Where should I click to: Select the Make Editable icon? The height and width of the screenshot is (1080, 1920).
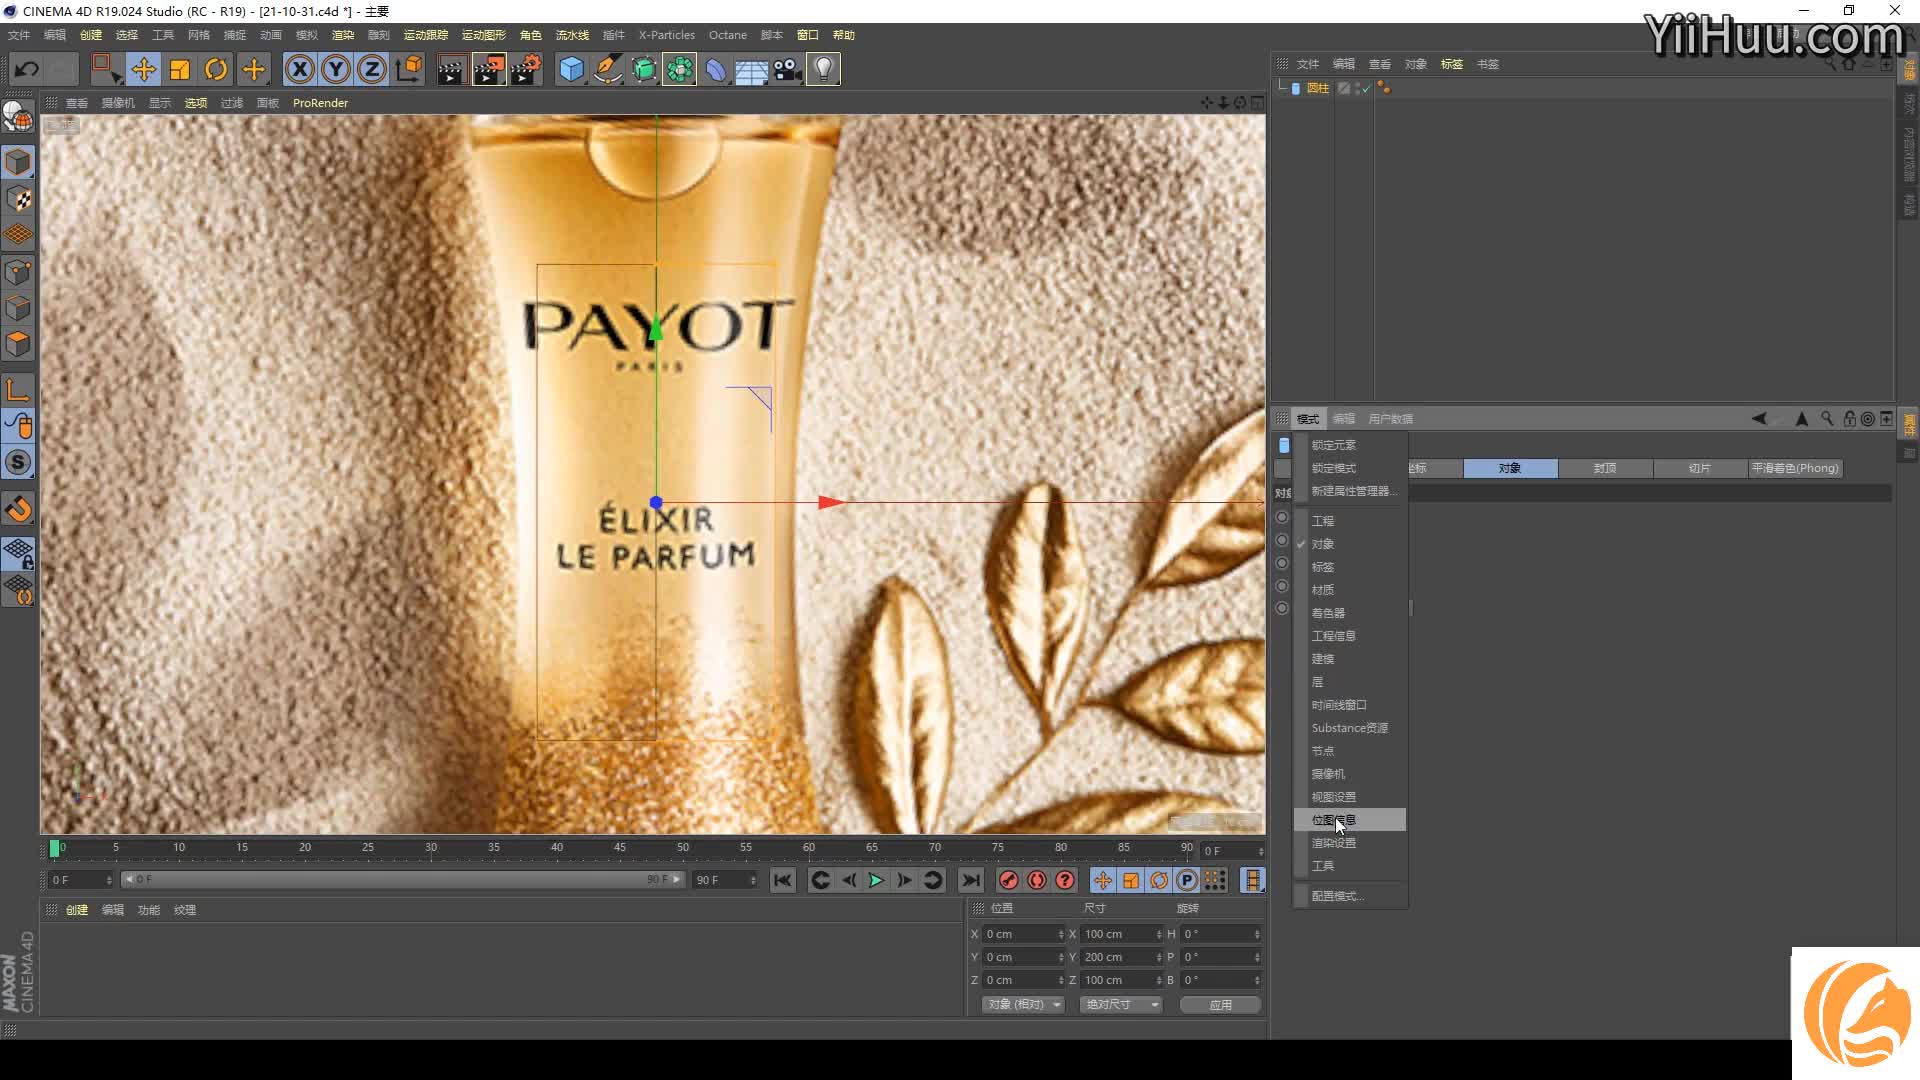point(18,118)
